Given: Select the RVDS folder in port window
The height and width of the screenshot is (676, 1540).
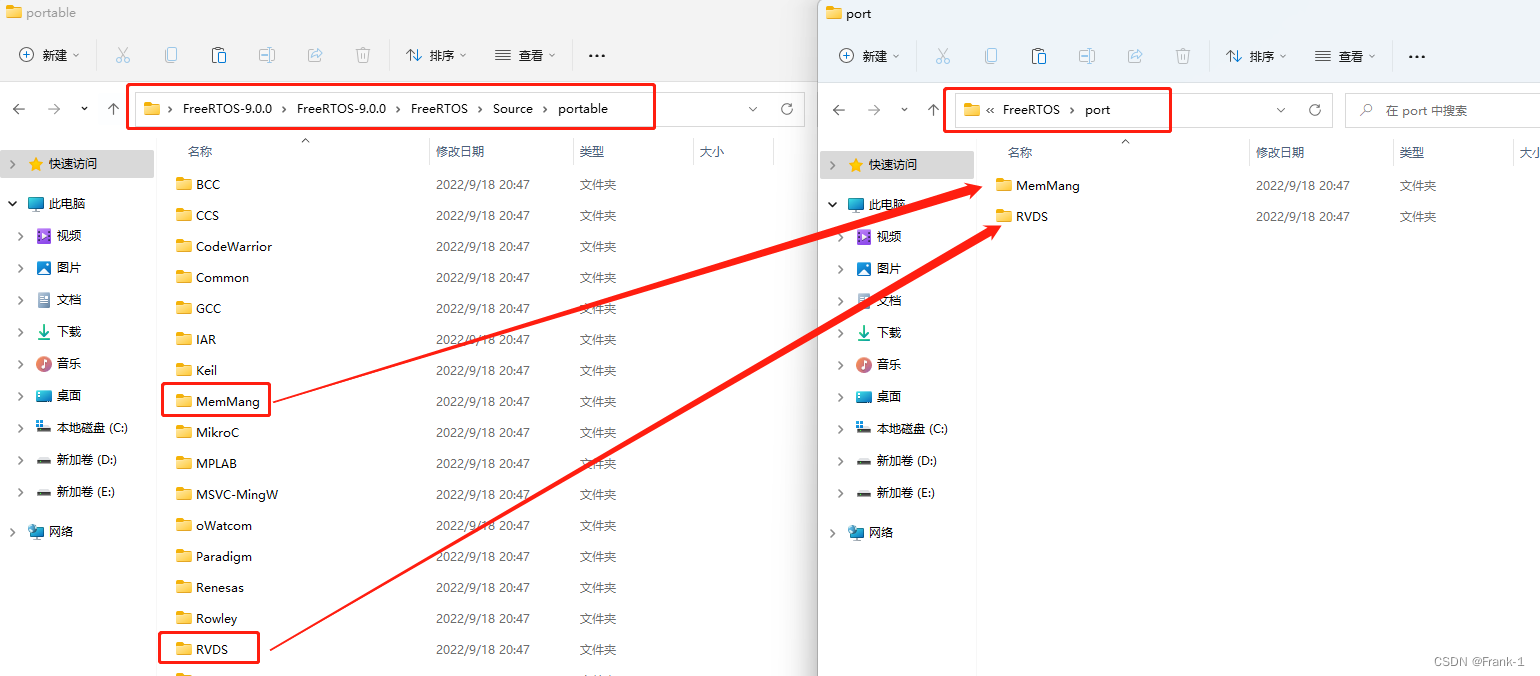Looking at the screenshot, I should click(1022, 216).
